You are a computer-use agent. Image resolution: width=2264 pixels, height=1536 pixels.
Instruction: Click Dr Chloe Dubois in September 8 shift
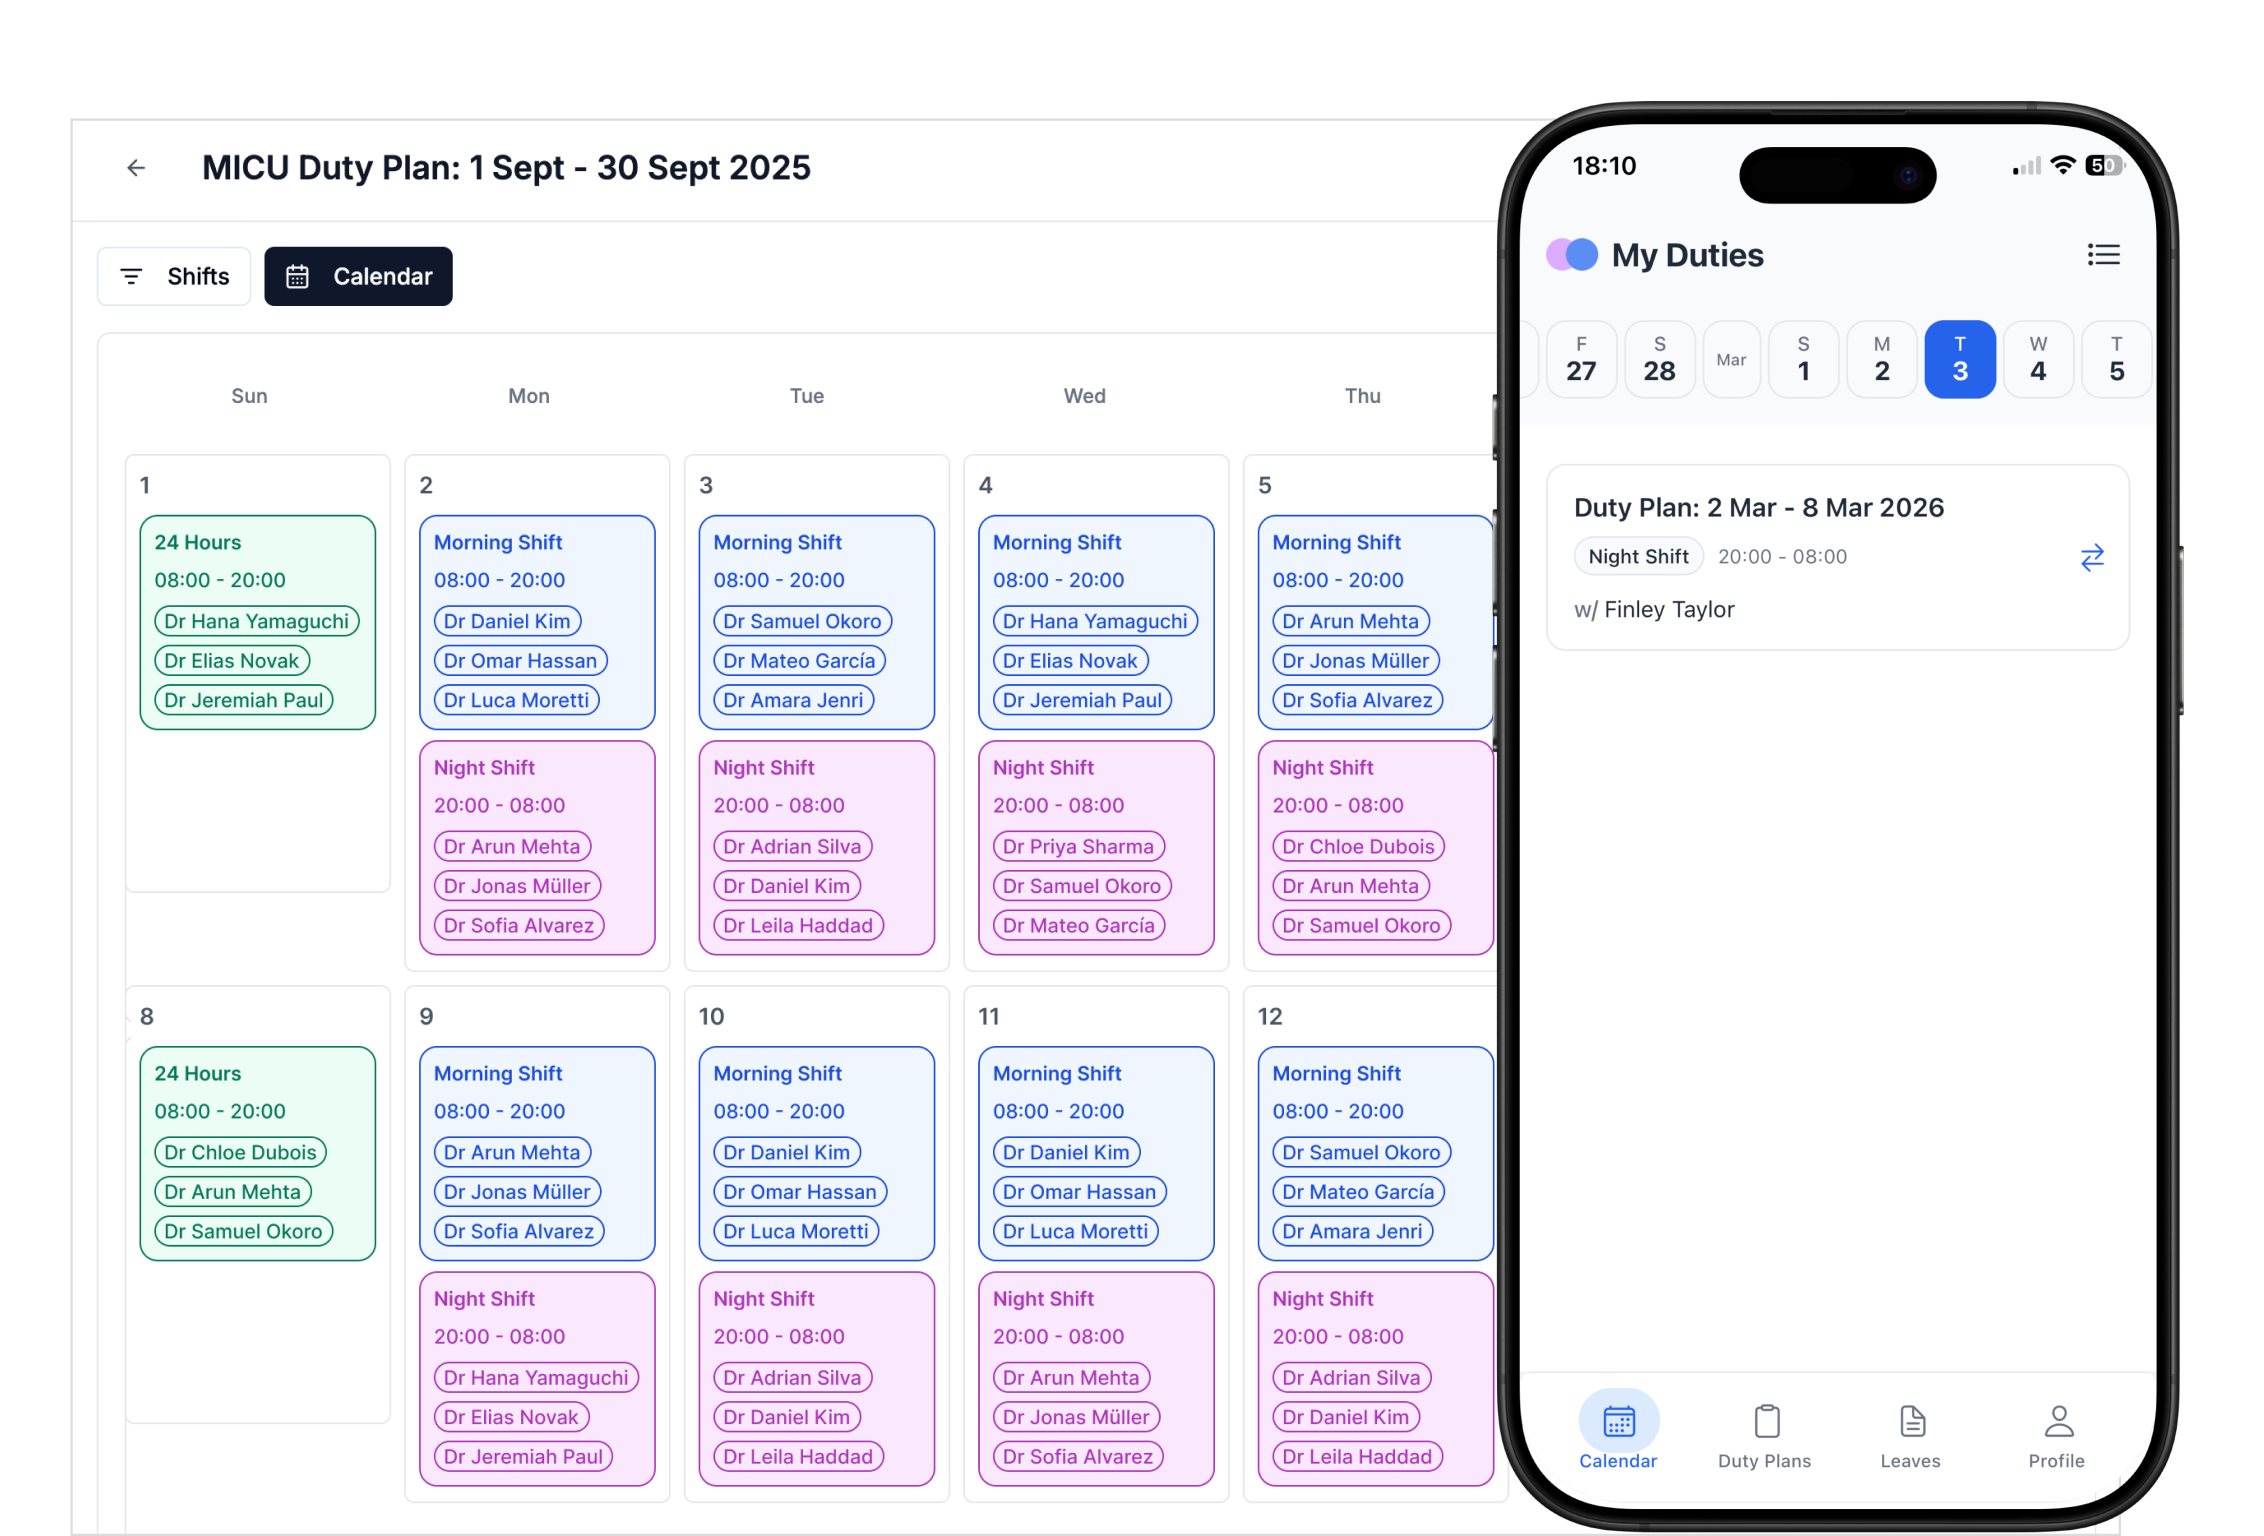[x=239, y=1152]
